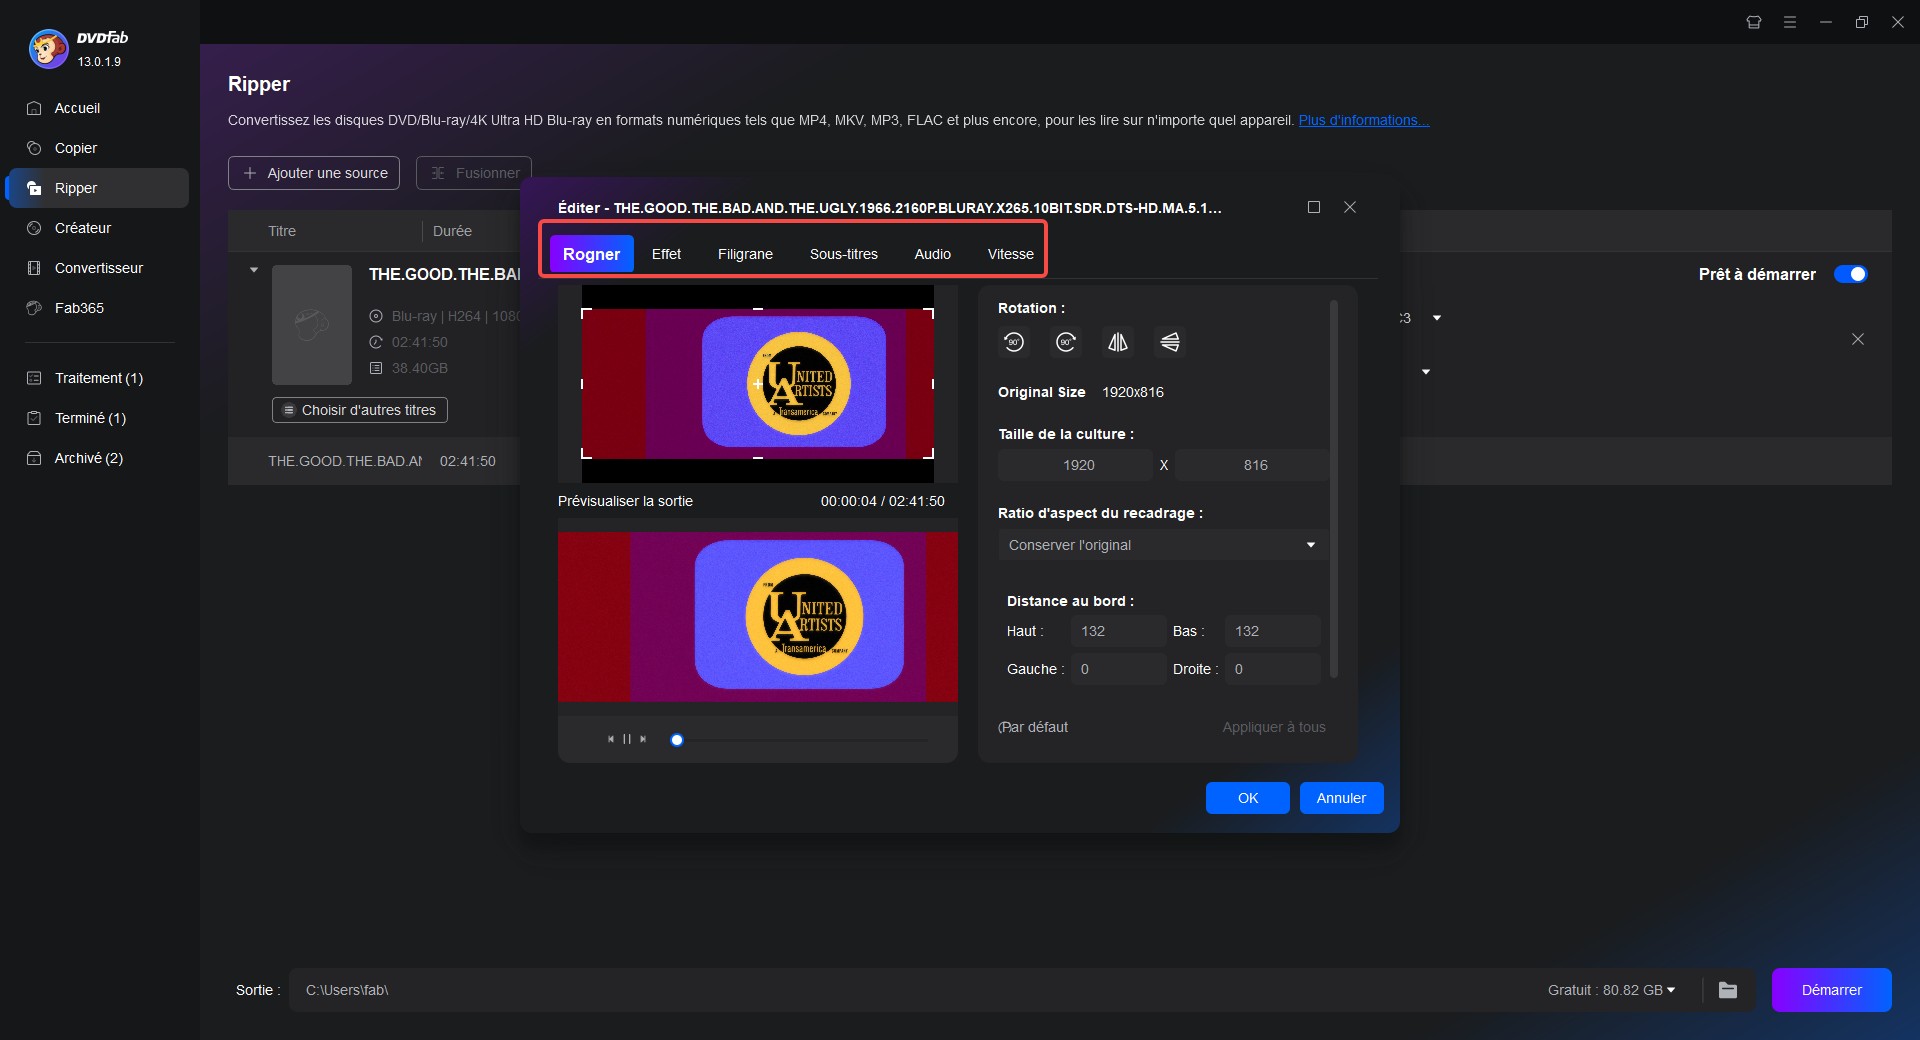1920x1040 pixels.
Task: Click duration 02:41:50 in title row
Action: tap(468, 461)
